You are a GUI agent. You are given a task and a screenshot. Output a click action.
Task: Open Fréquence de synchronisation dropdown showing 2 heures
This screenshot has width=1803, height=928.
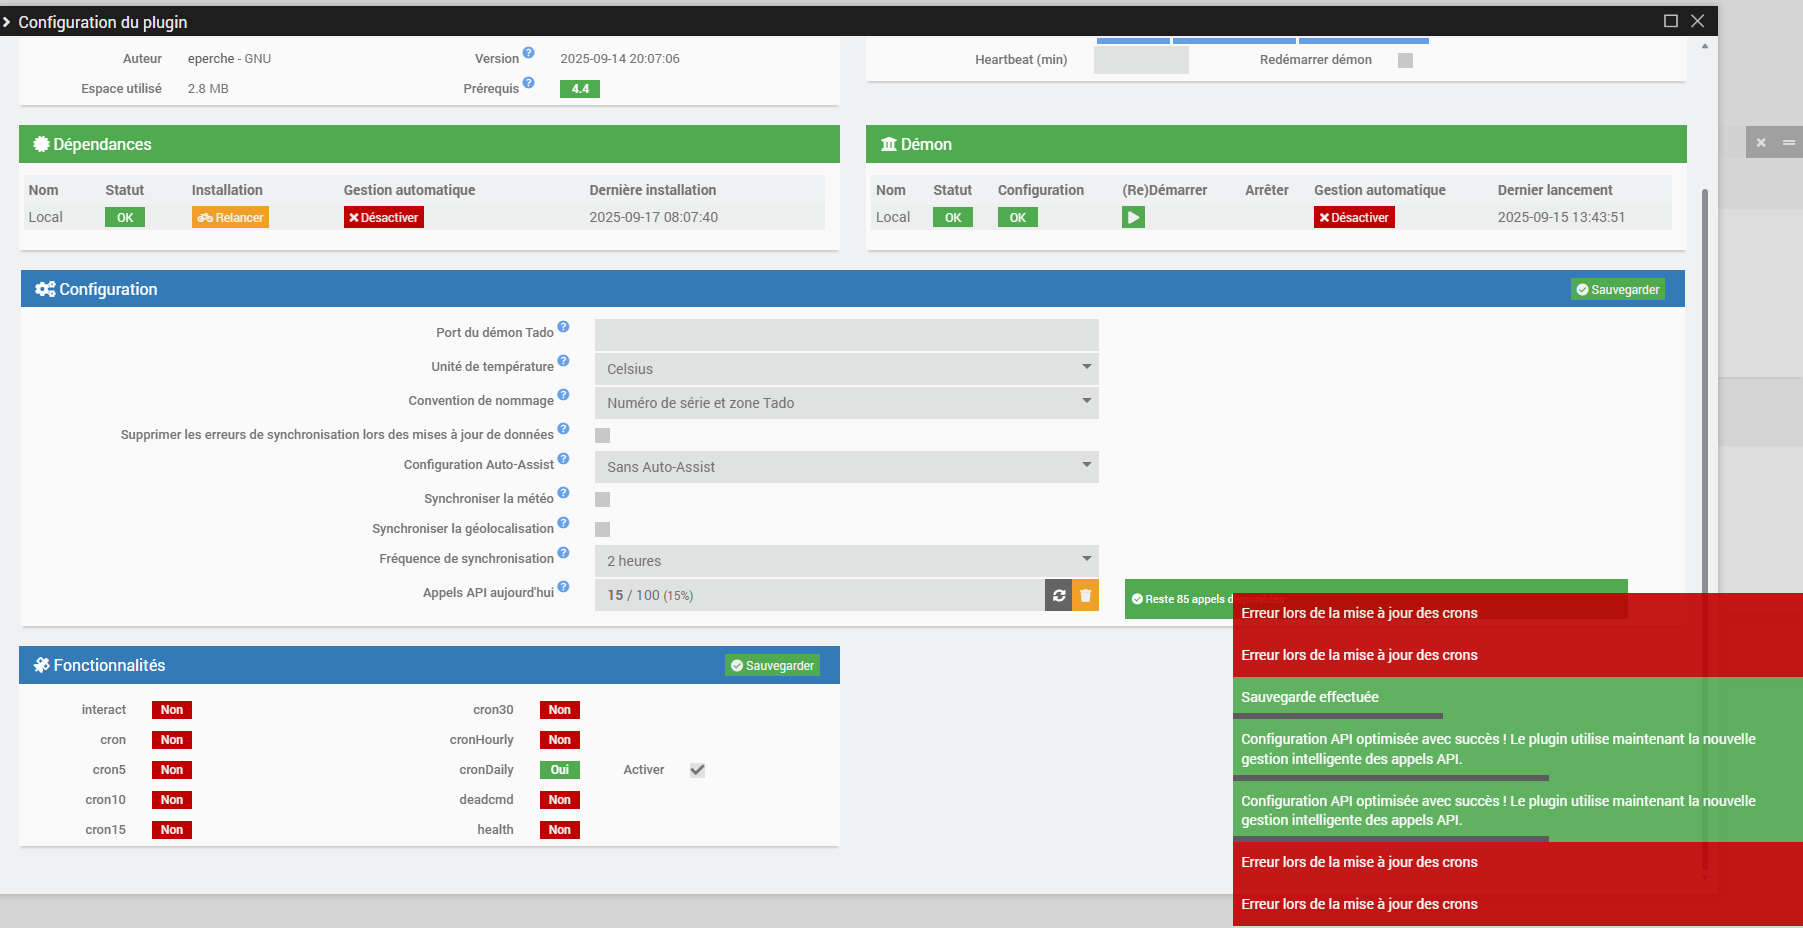pos(846,561)
